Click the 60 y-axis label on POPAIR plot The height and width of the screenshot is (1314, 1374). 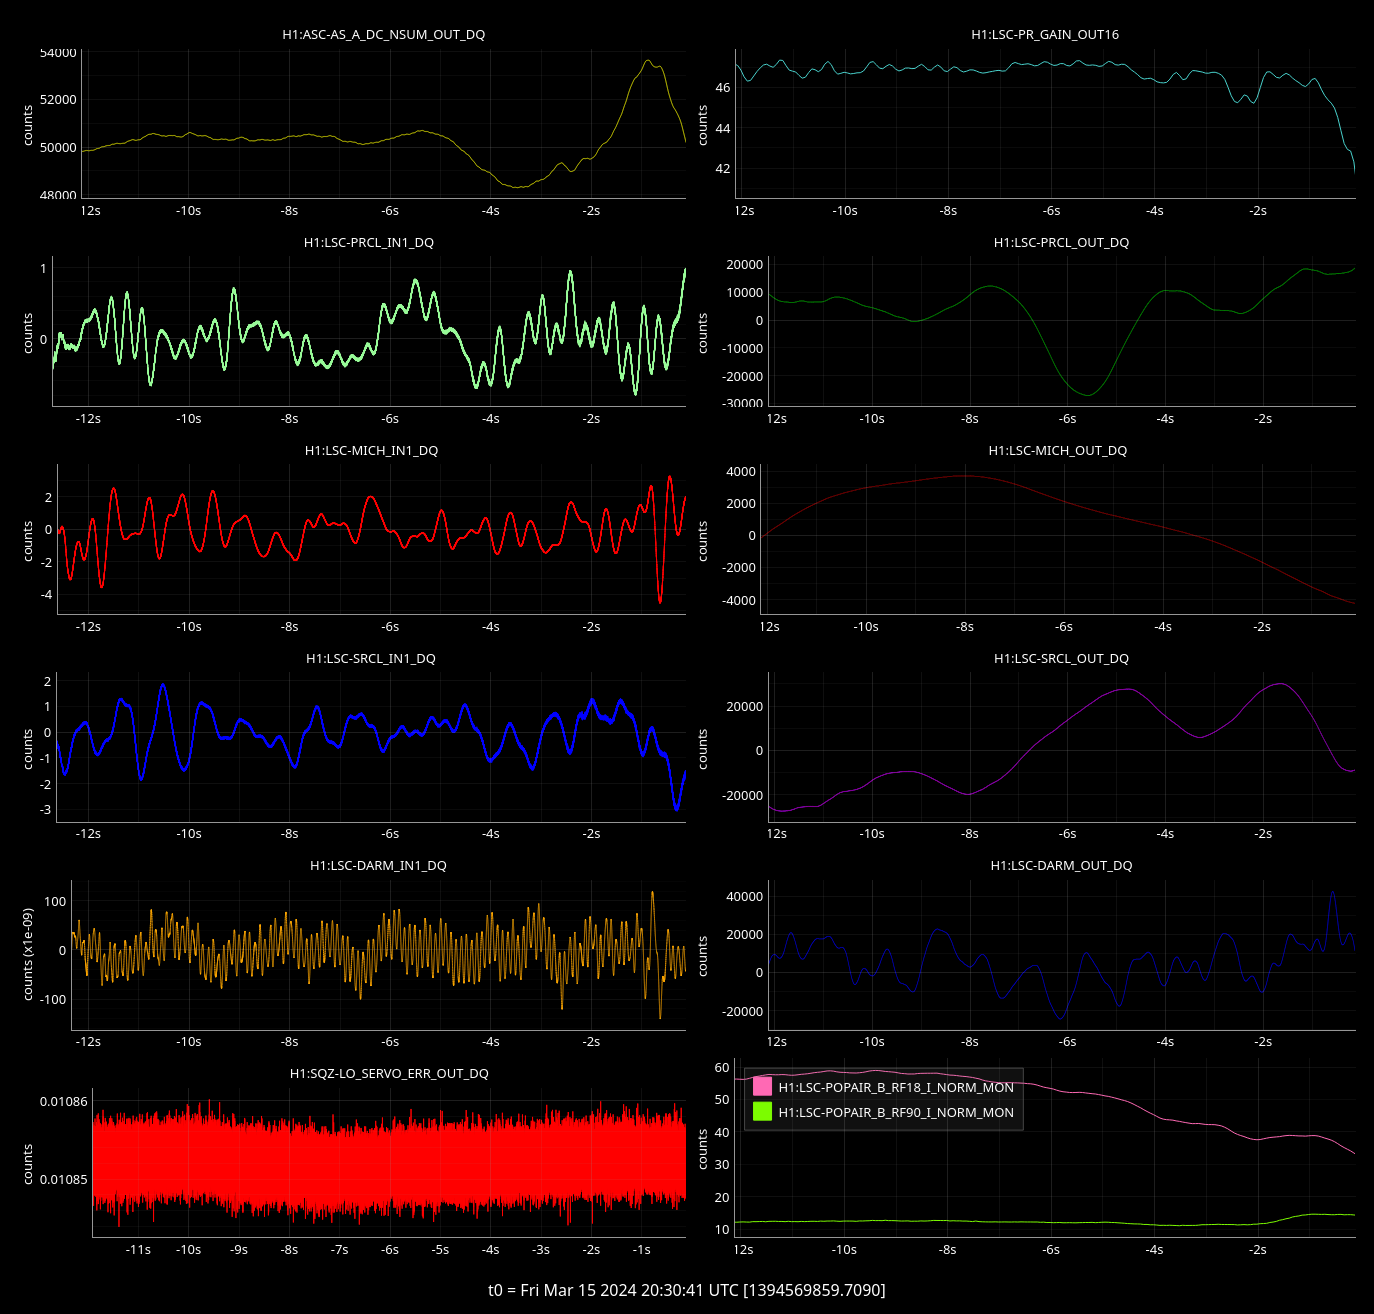point(722,1067)
